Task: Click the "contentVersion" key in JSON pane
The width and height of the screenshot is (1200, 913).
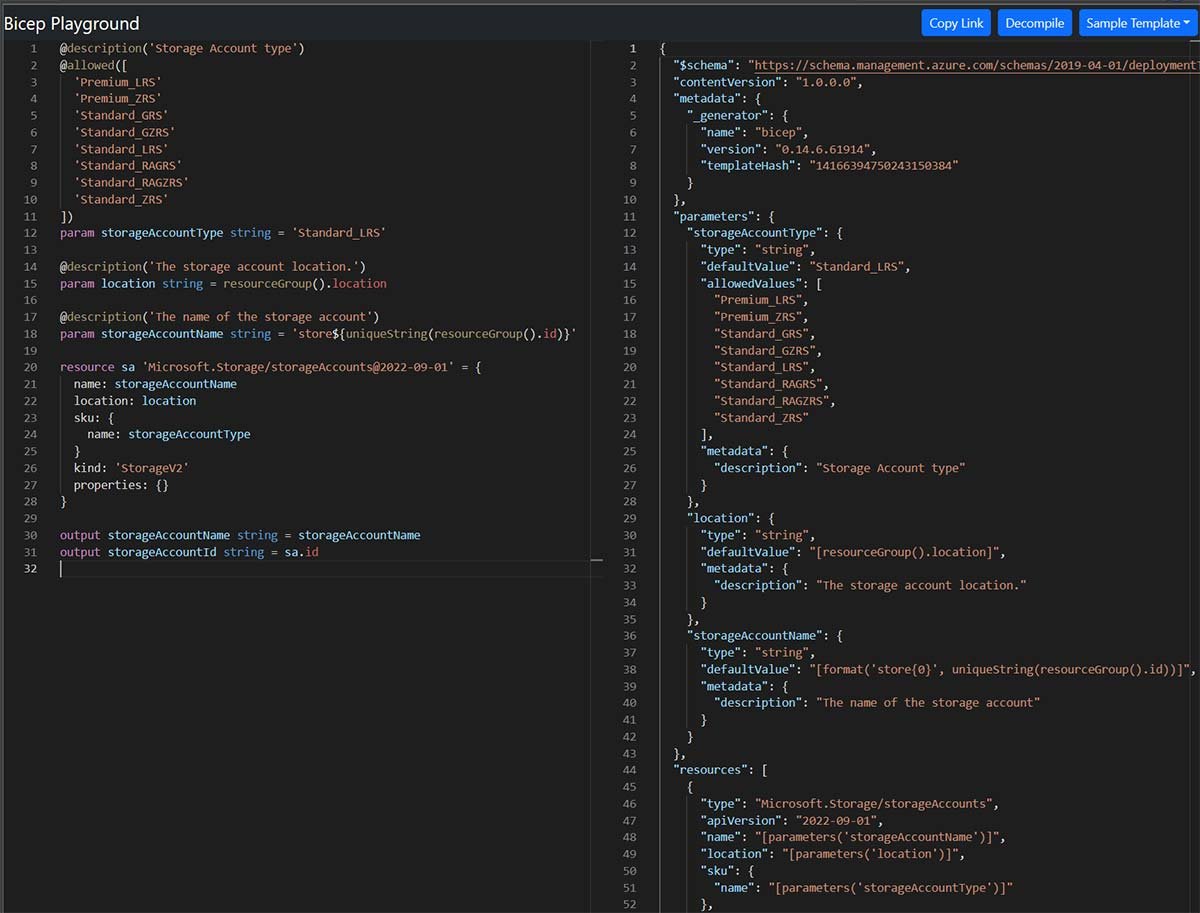Action: 727,82
